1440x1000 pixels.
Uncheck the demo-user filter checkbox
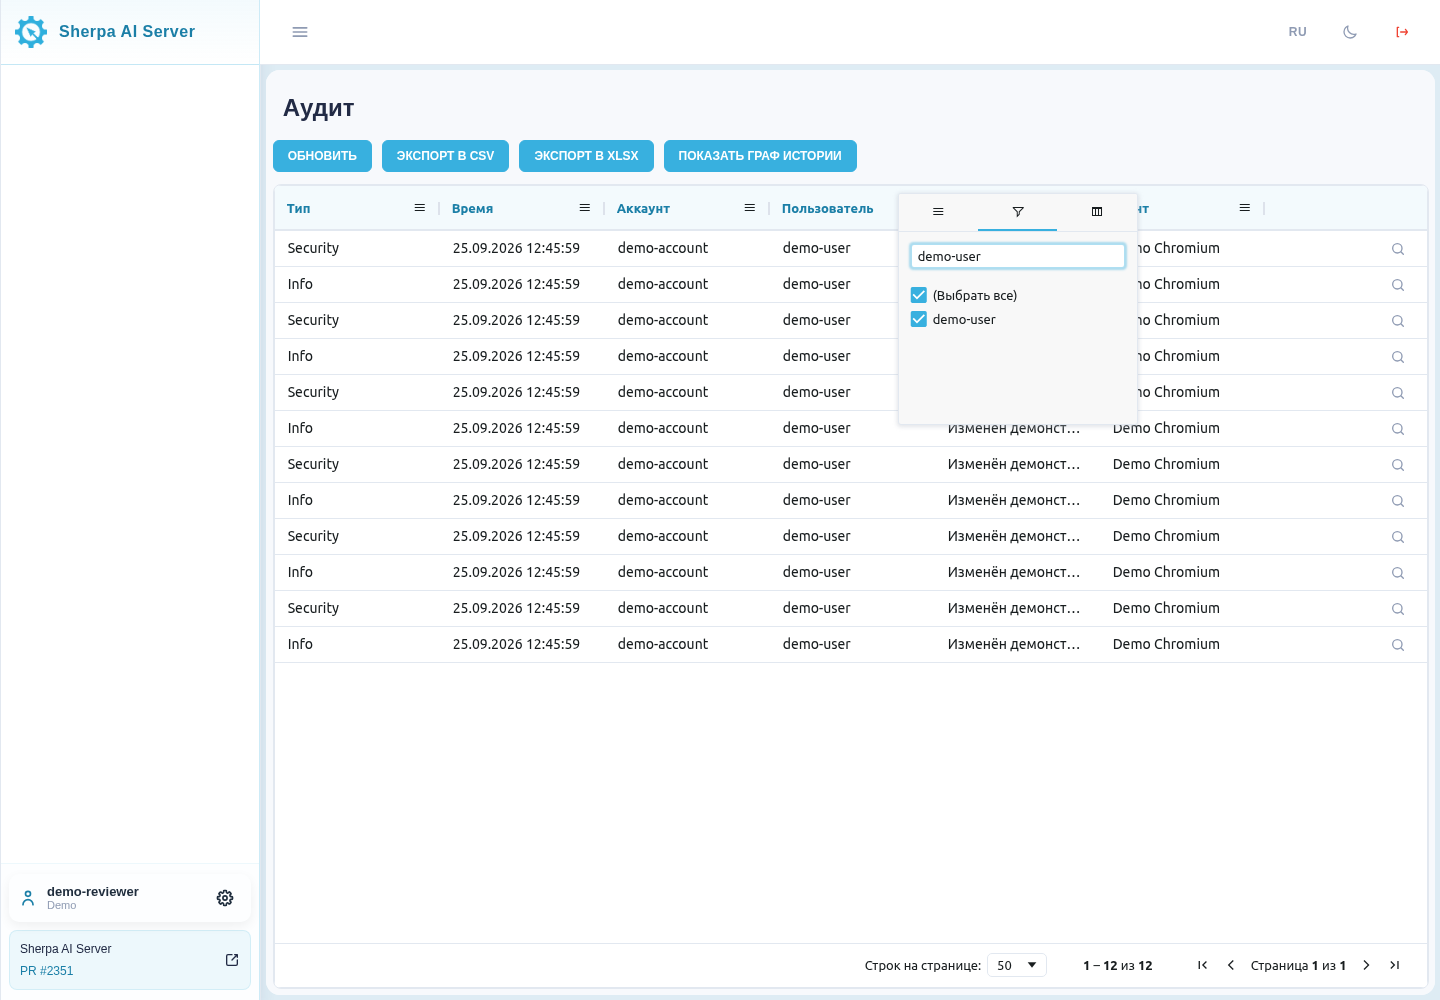(919, 319)
